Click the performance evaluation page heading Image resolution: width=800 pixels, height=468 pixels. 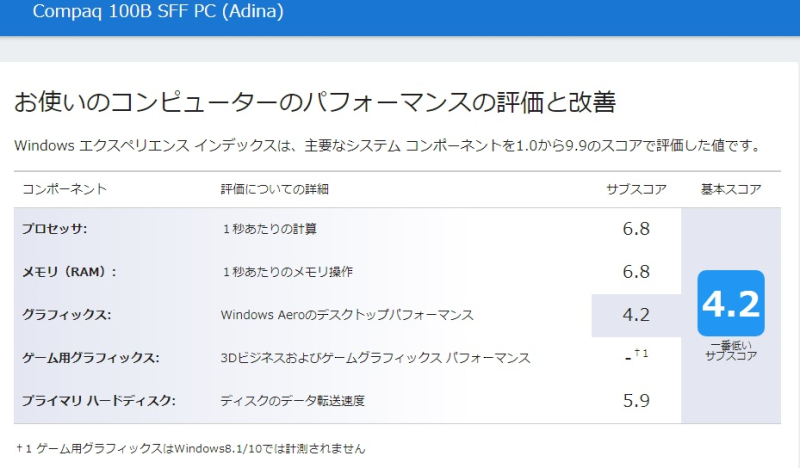click(314, 101)
